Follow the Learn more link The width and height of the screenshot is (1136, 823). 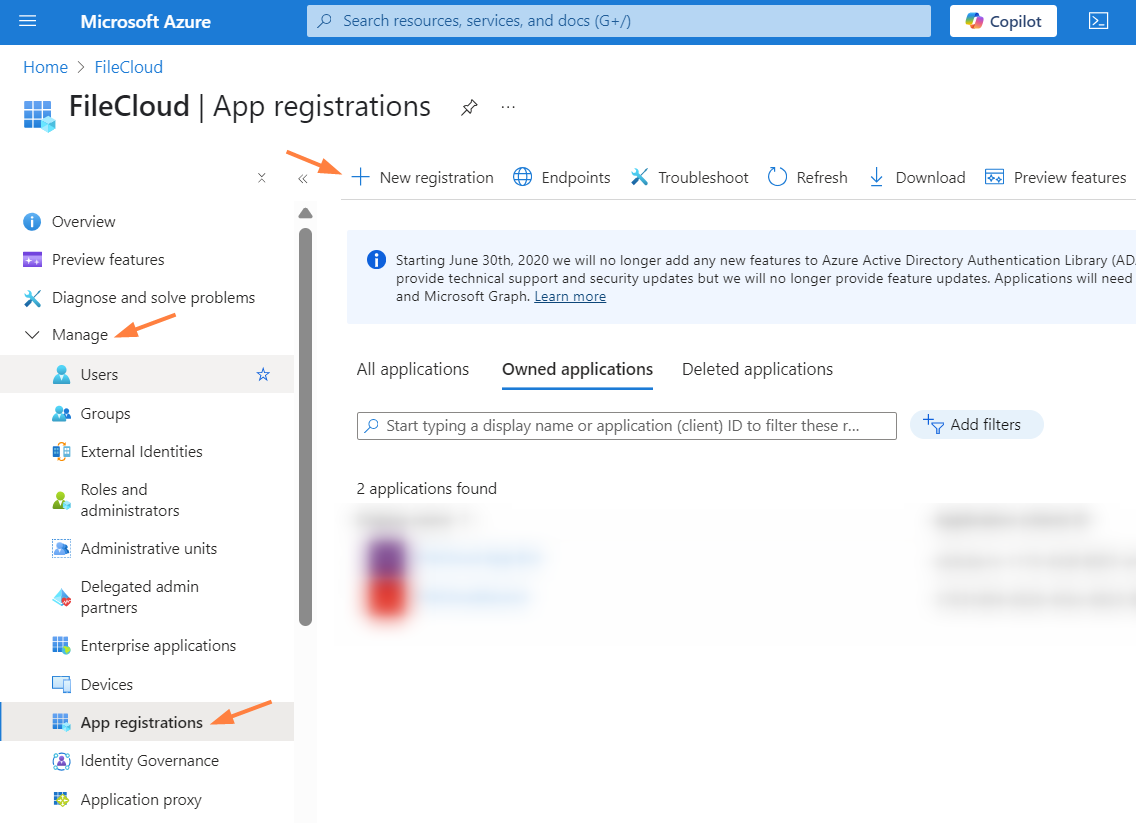pyautogui.click(x=569, y=296)
